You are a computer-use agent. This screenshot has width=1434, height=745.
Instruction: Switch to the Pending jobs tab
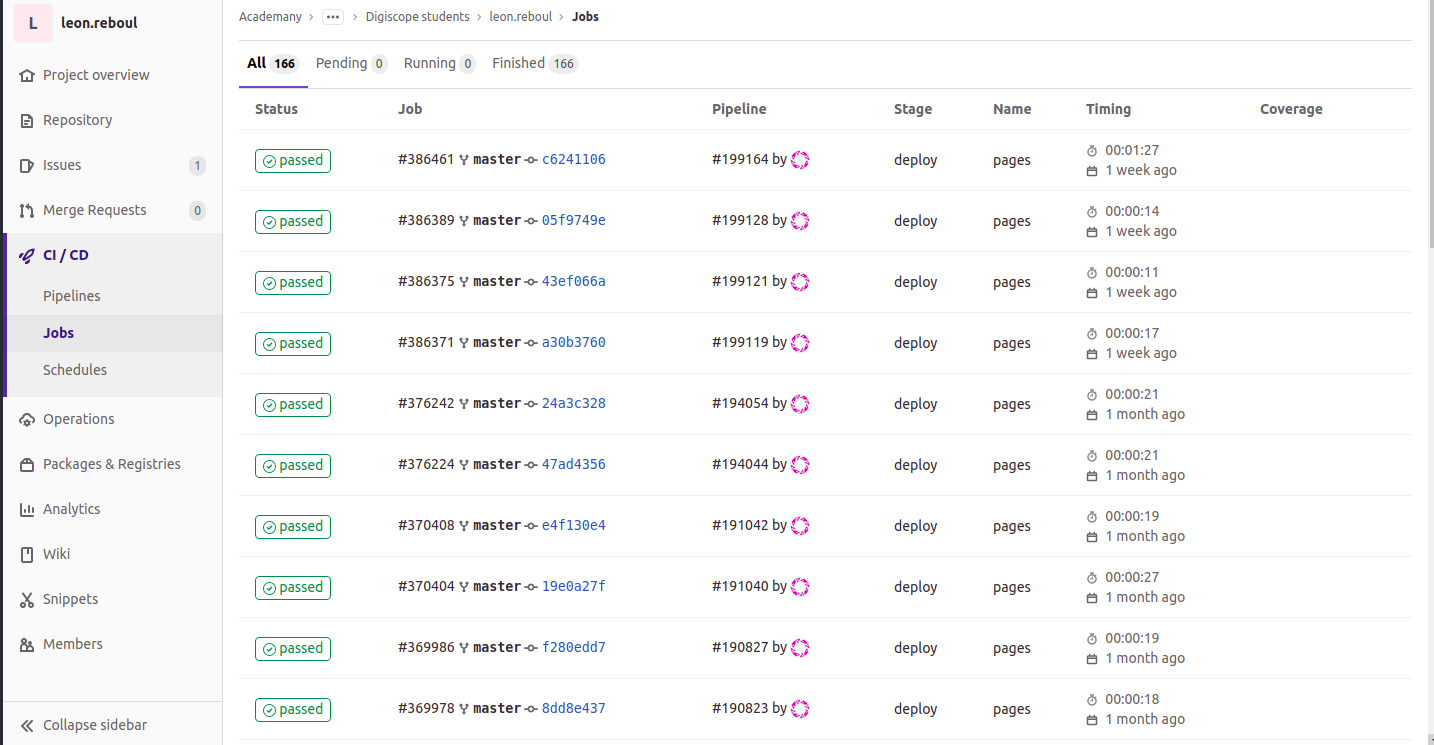(x=351, y=63)
